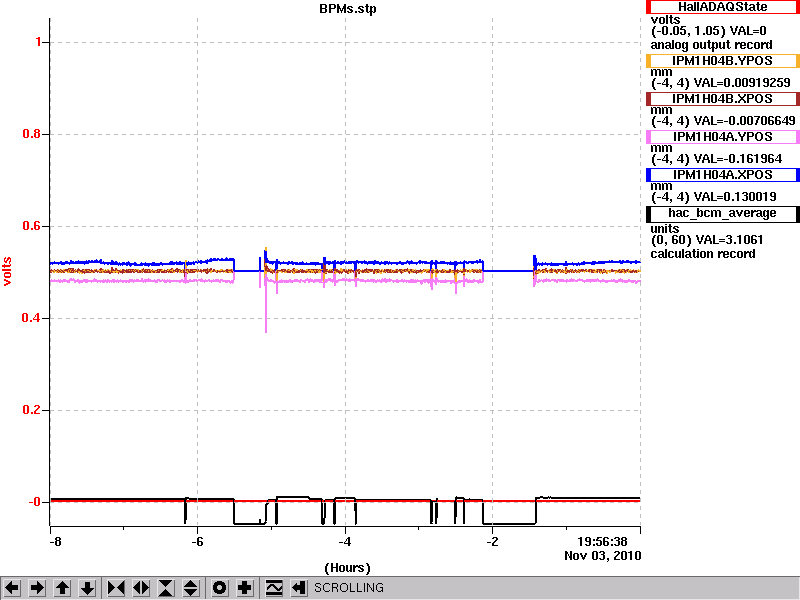Image resolution: width=800 pixels, height=600 pixels.
Task: Click the y-axis tick label 0.4
Action: pos(32,318)
